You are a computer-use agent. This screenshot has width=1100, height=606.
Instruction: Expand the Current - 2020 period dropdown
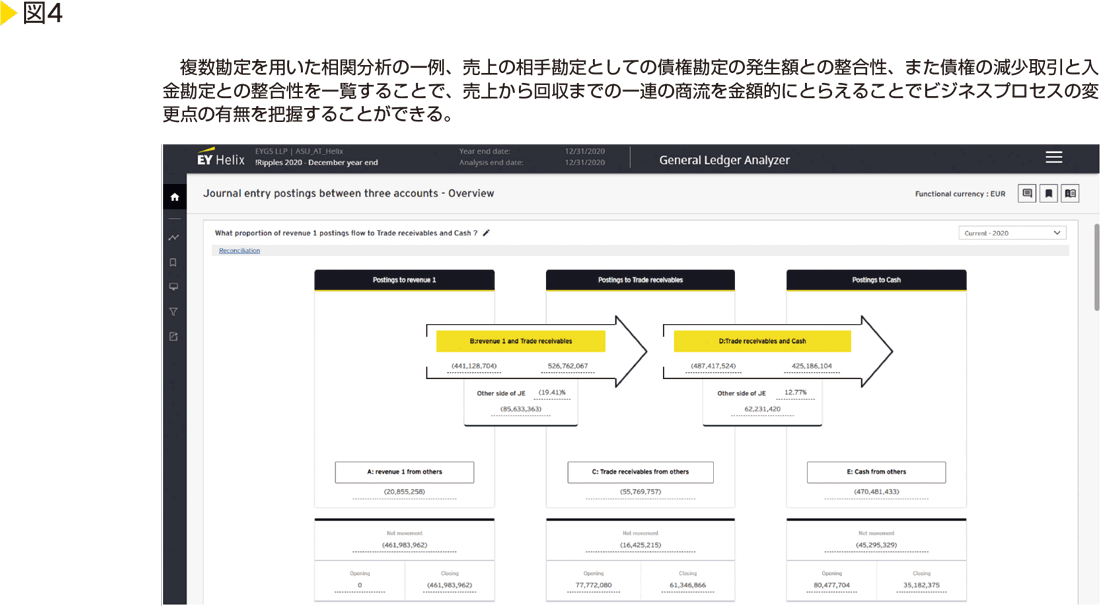pos(1012,233)
